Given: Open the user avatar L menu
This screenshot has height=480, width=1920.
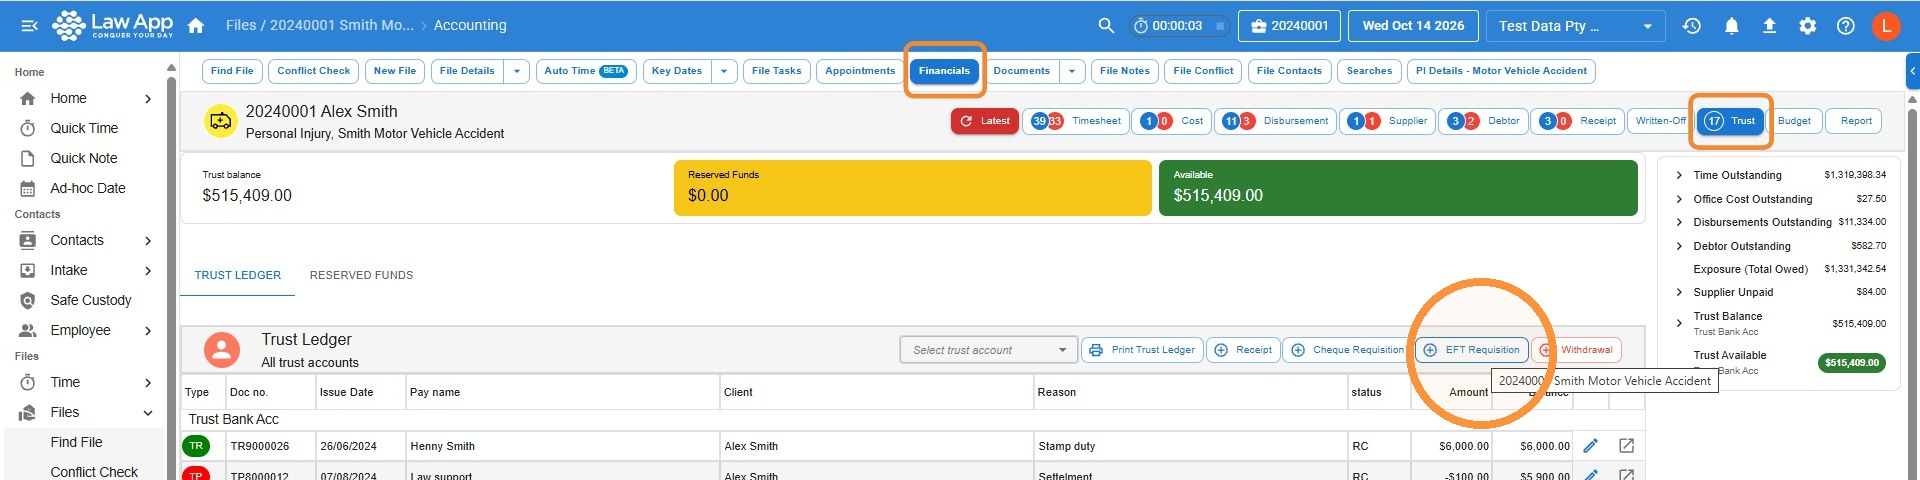Looking at the screenshot, I should click(x=1886, y=26).
